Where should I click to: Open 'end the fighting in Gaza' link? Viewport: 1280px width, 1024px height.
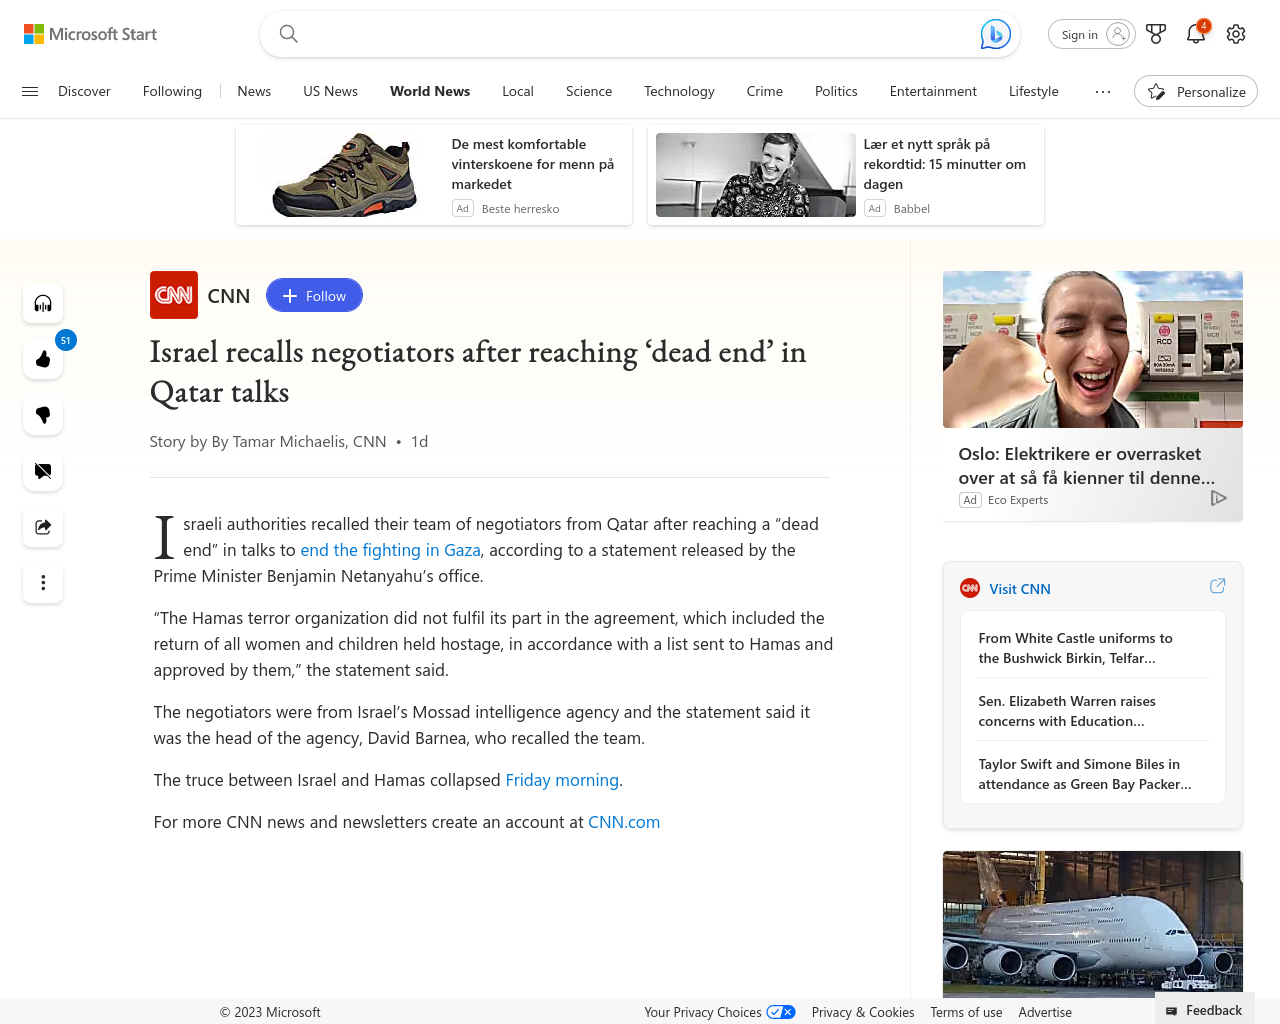tap(390, 550)
